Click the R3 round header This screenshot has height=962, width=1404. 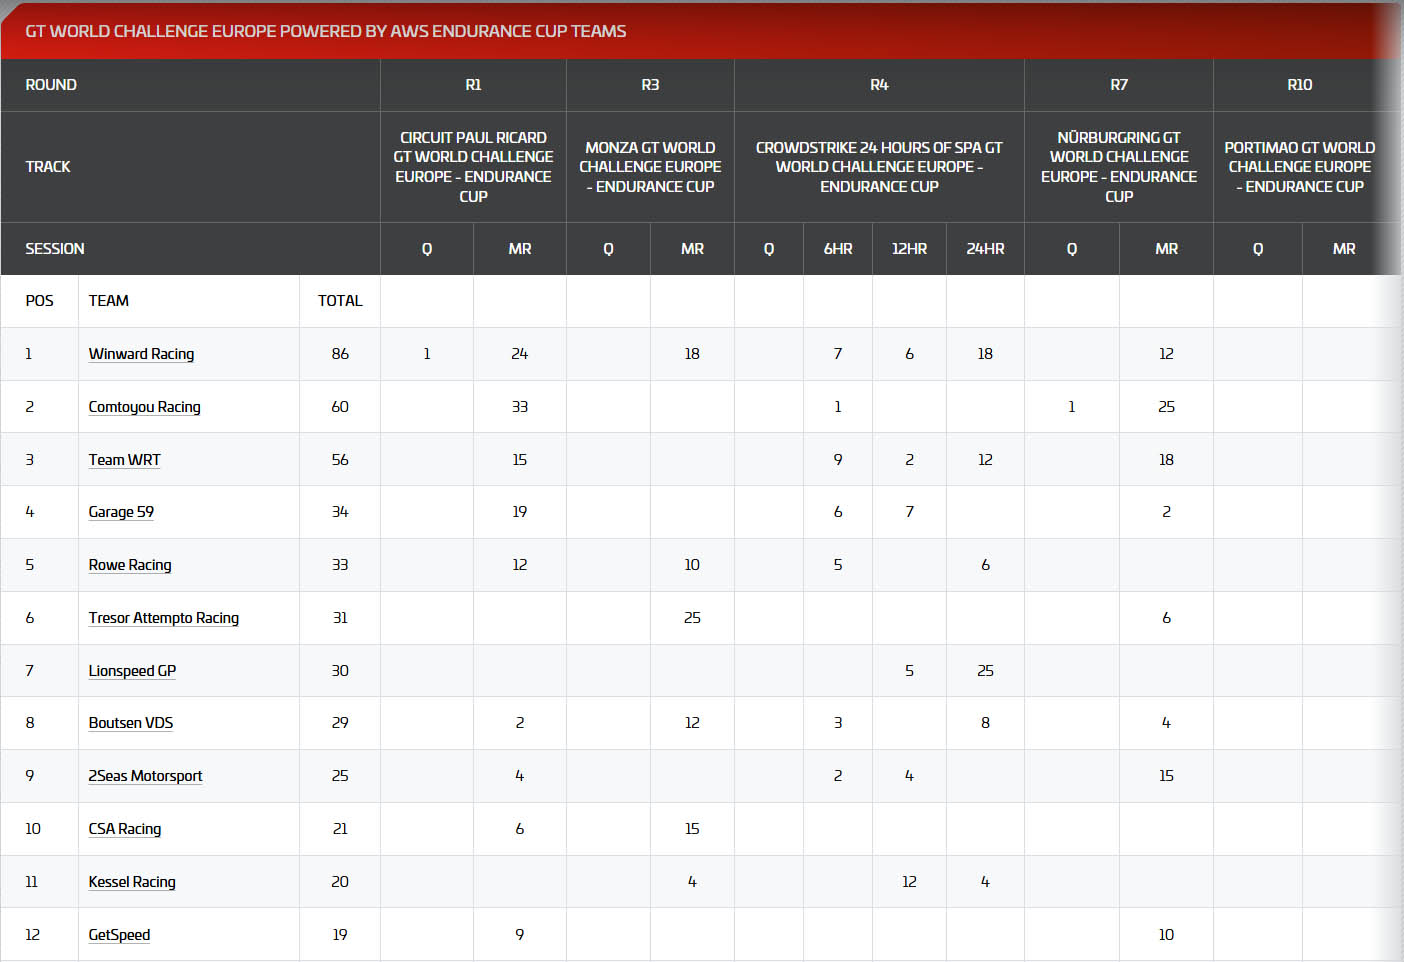pyautogui.click(x=650, y=85)
